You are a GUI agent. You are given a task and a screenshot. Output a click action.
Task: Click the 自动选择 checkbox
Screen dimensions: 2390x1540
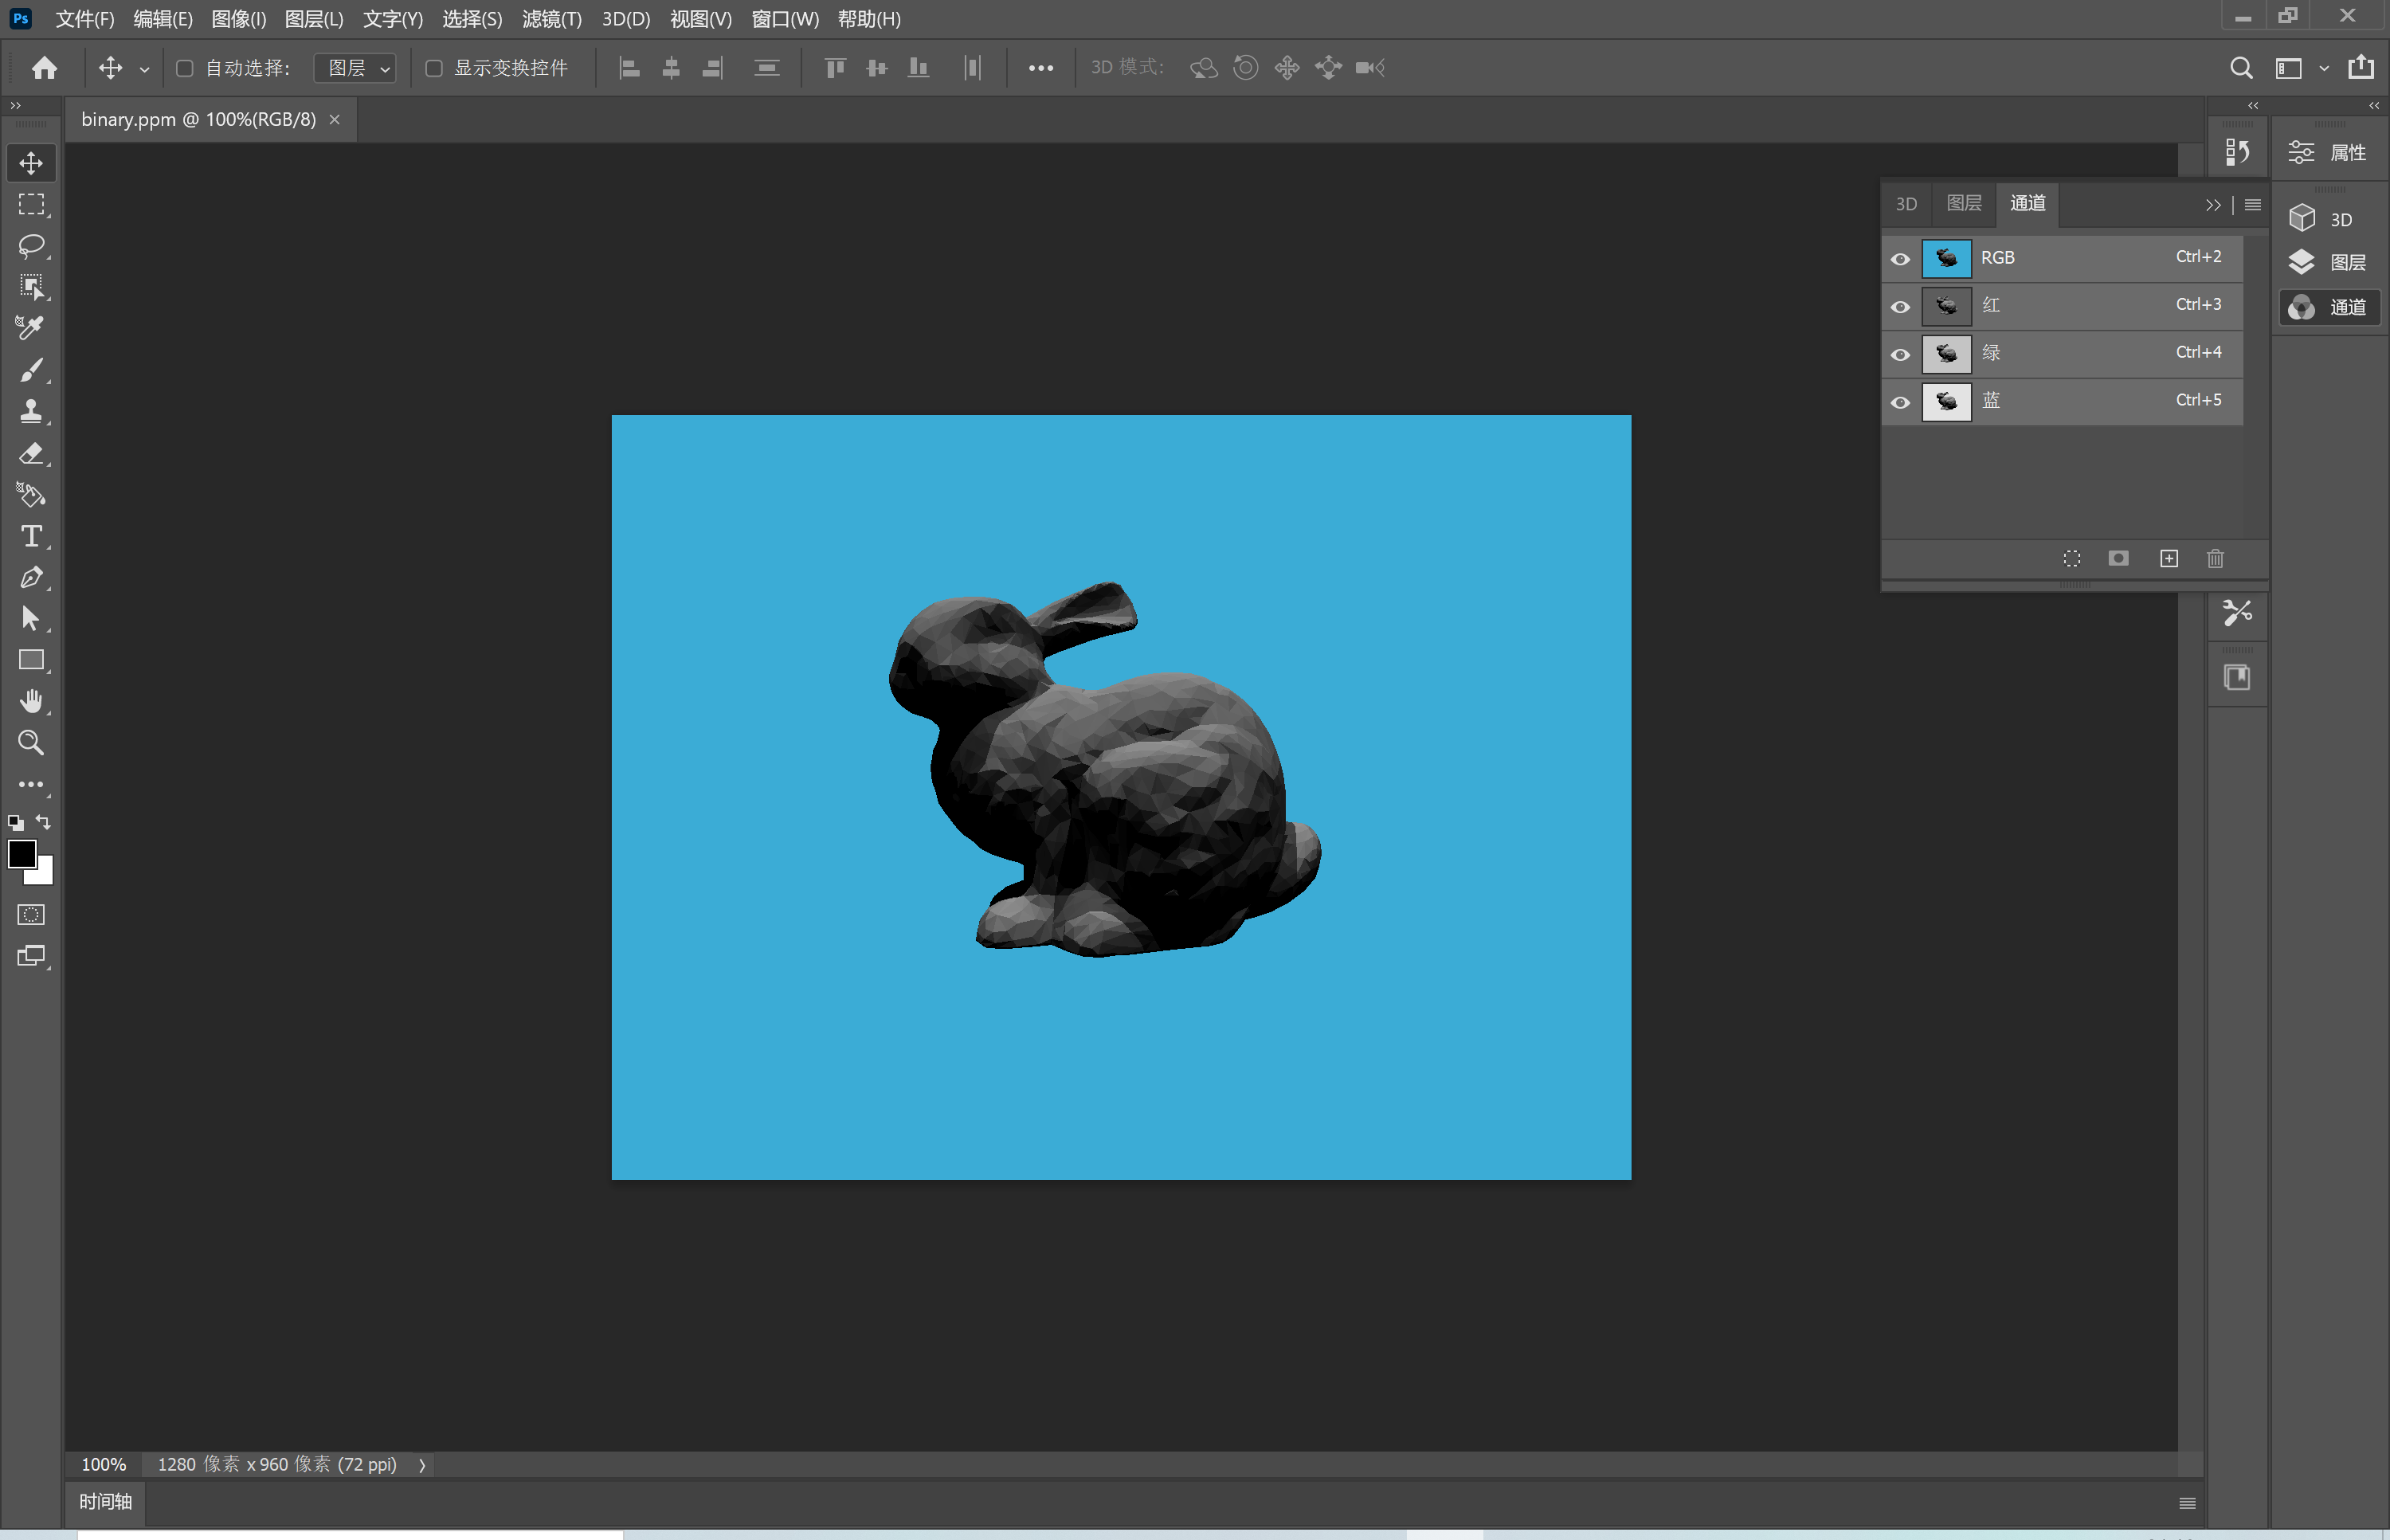pyautogui.click(x=185, y=66)
